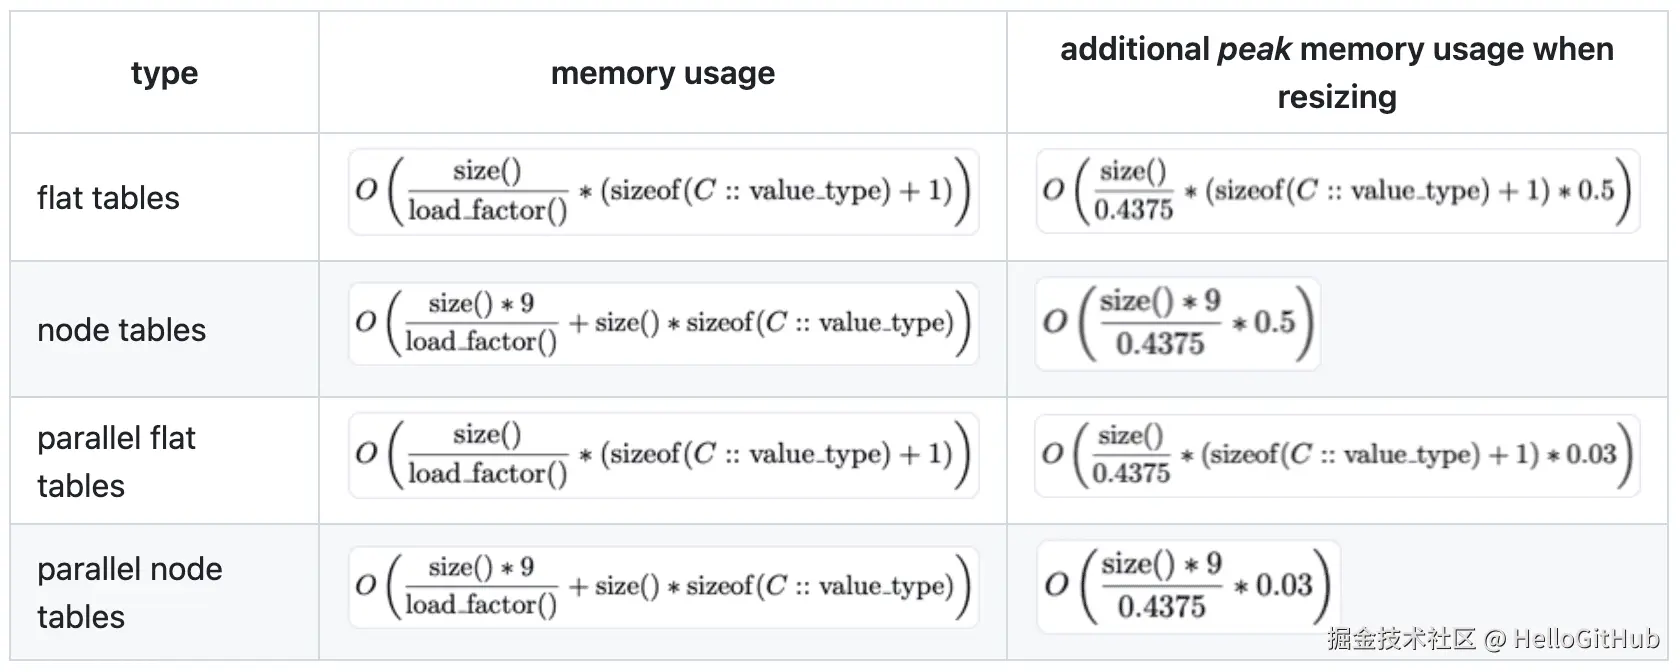This screenshot has width=1680, height=672.
Task: Click the node tables memory usage formula
Action: [663, 323]
